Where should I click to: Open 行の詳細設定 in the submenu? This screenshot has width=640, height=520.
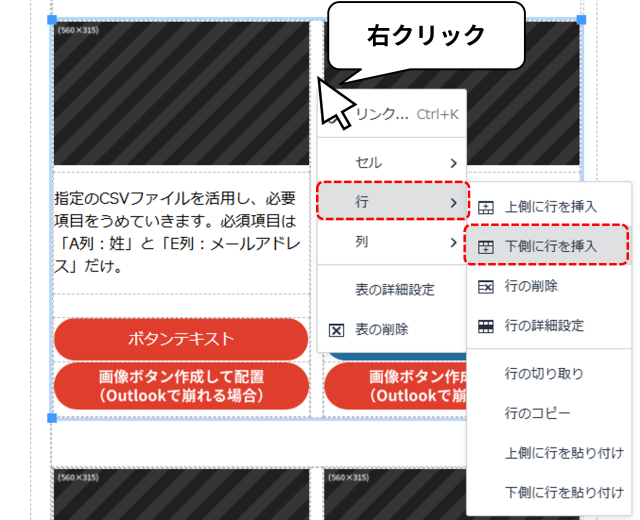pyautogui.click(x=549, y=326)
